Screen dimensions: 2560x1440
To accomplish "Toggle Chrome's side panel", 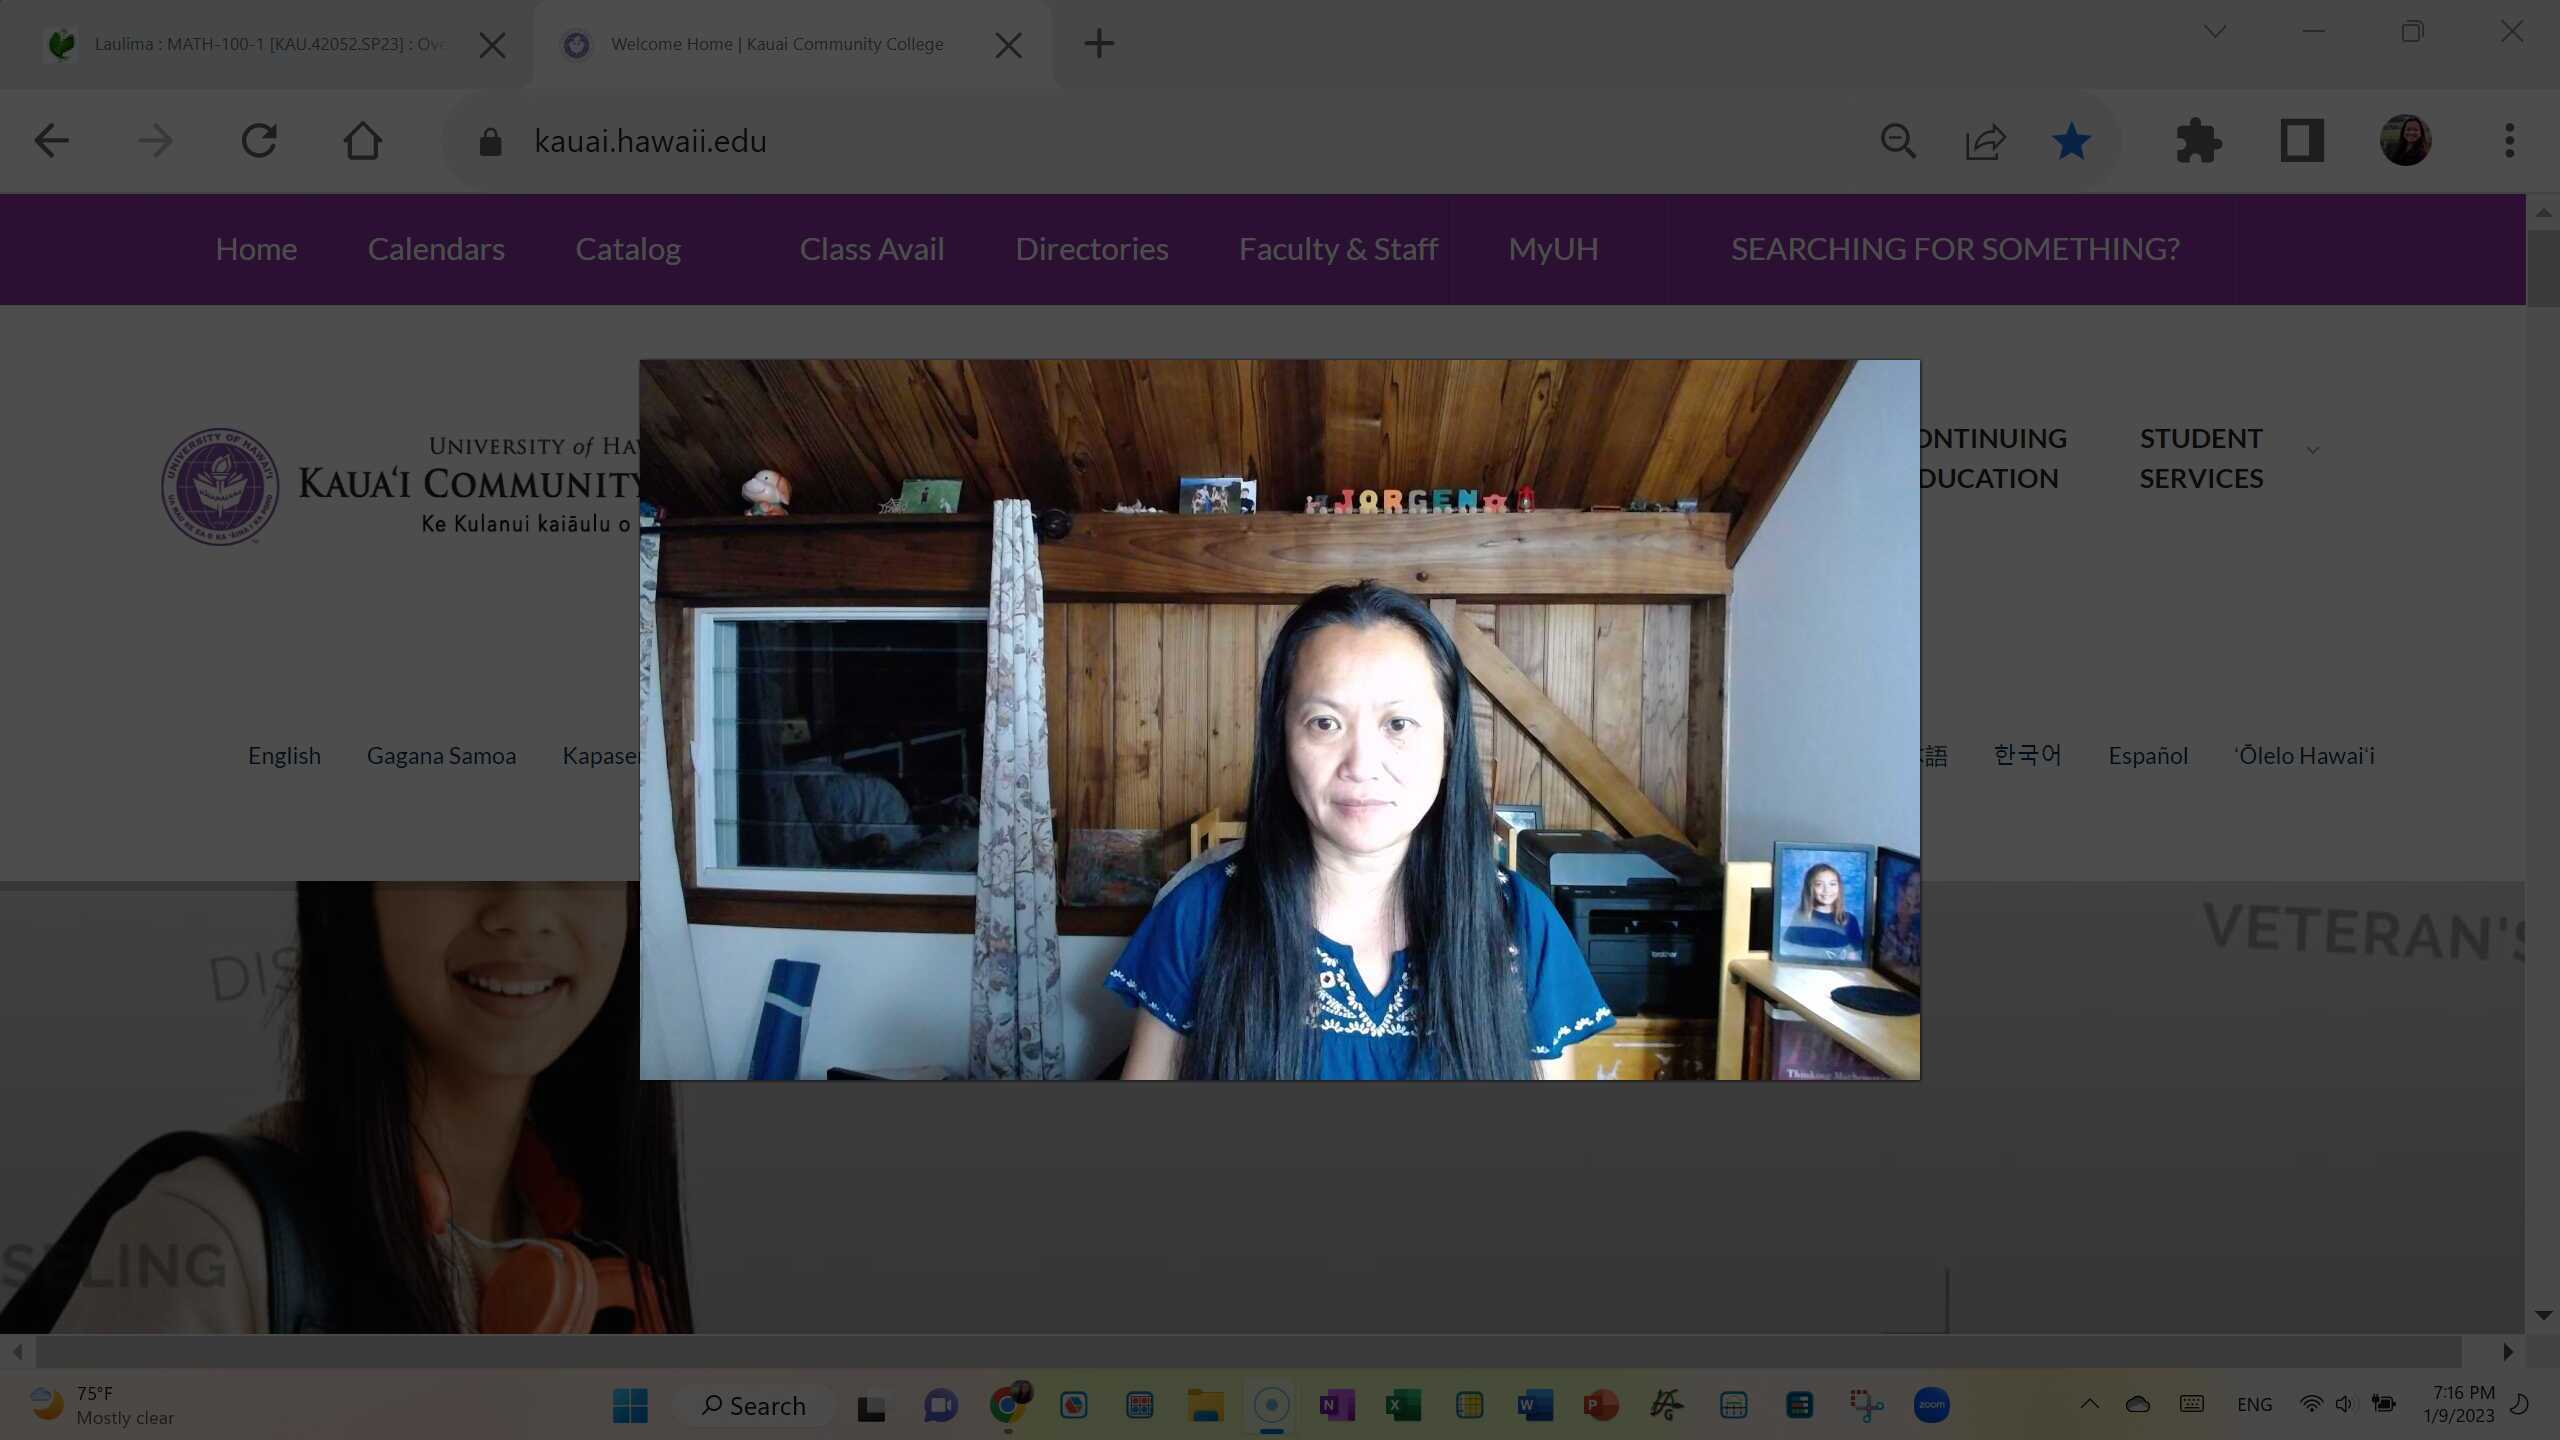I will tap(2301, 140).
